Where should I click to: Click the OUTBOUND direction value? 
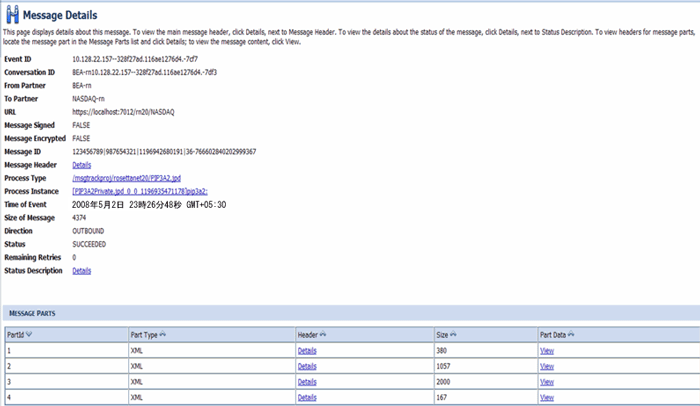(x=88, y=231)
